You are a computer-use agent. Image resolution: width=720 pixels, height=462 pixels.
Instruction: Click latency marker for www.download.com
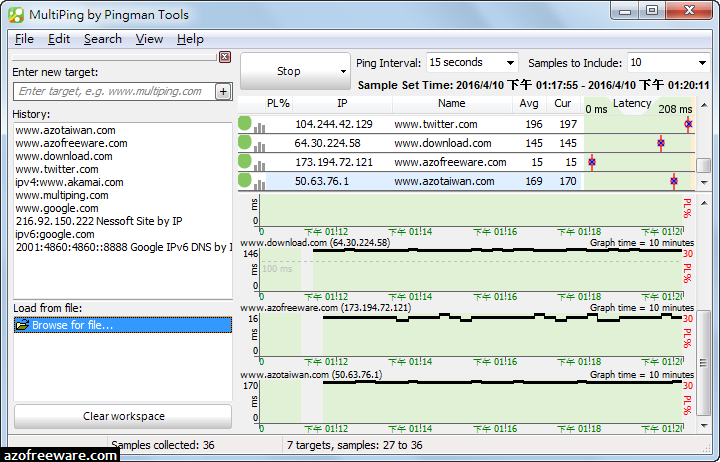pyautogui.click(x=661, y=143)
